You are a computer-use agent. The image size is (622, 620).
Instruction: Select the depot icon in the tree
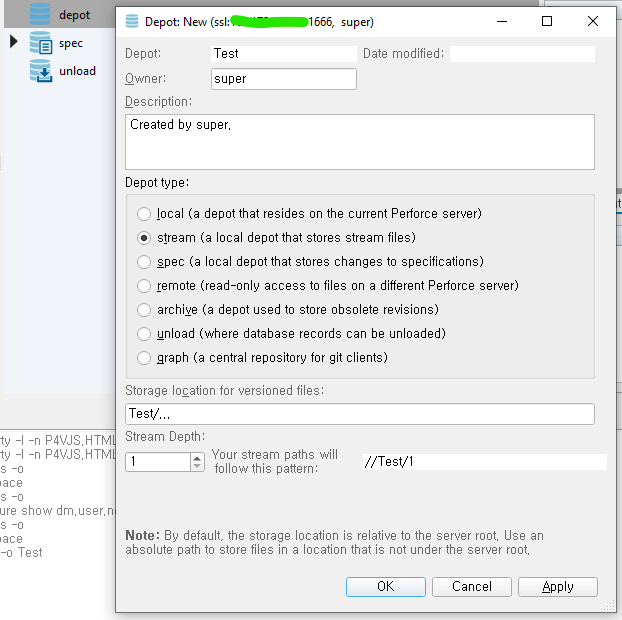click(x=40, y=13)
